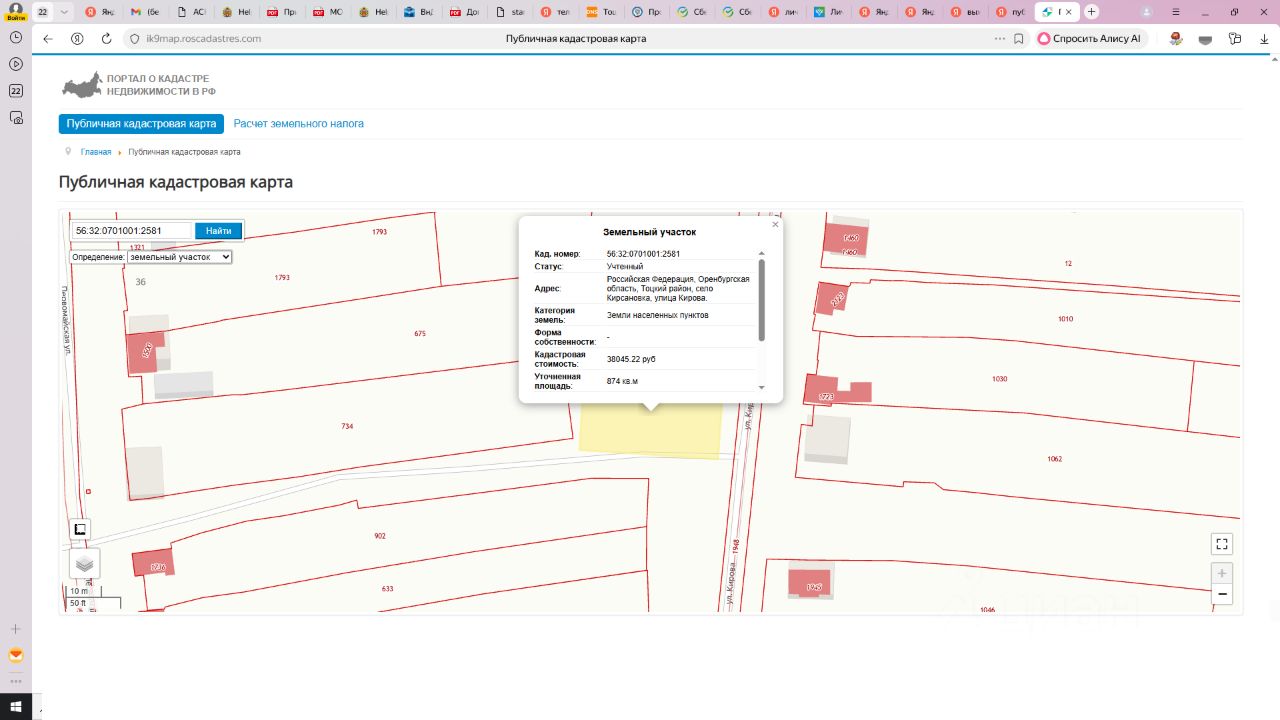Click the Спросить Алису AI button
Screen dimensions: 1280x720
pos(1089,39)
